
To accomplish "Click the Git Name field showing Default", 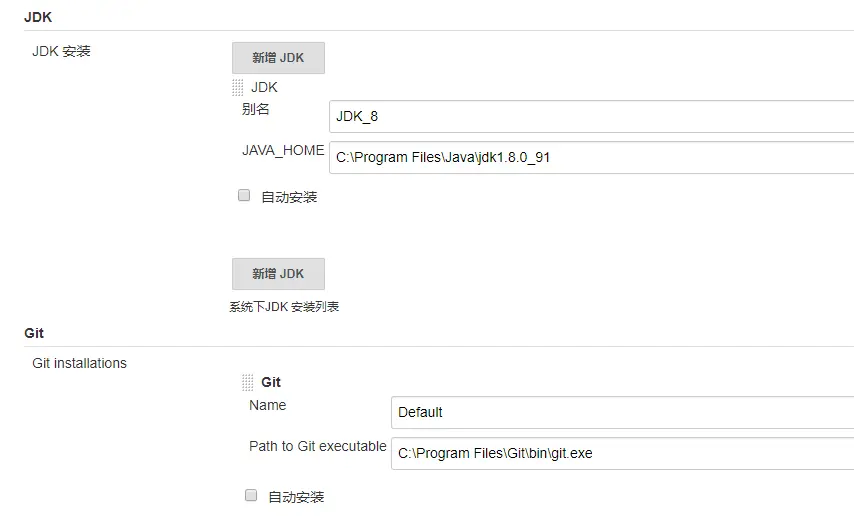I will 620,412.
